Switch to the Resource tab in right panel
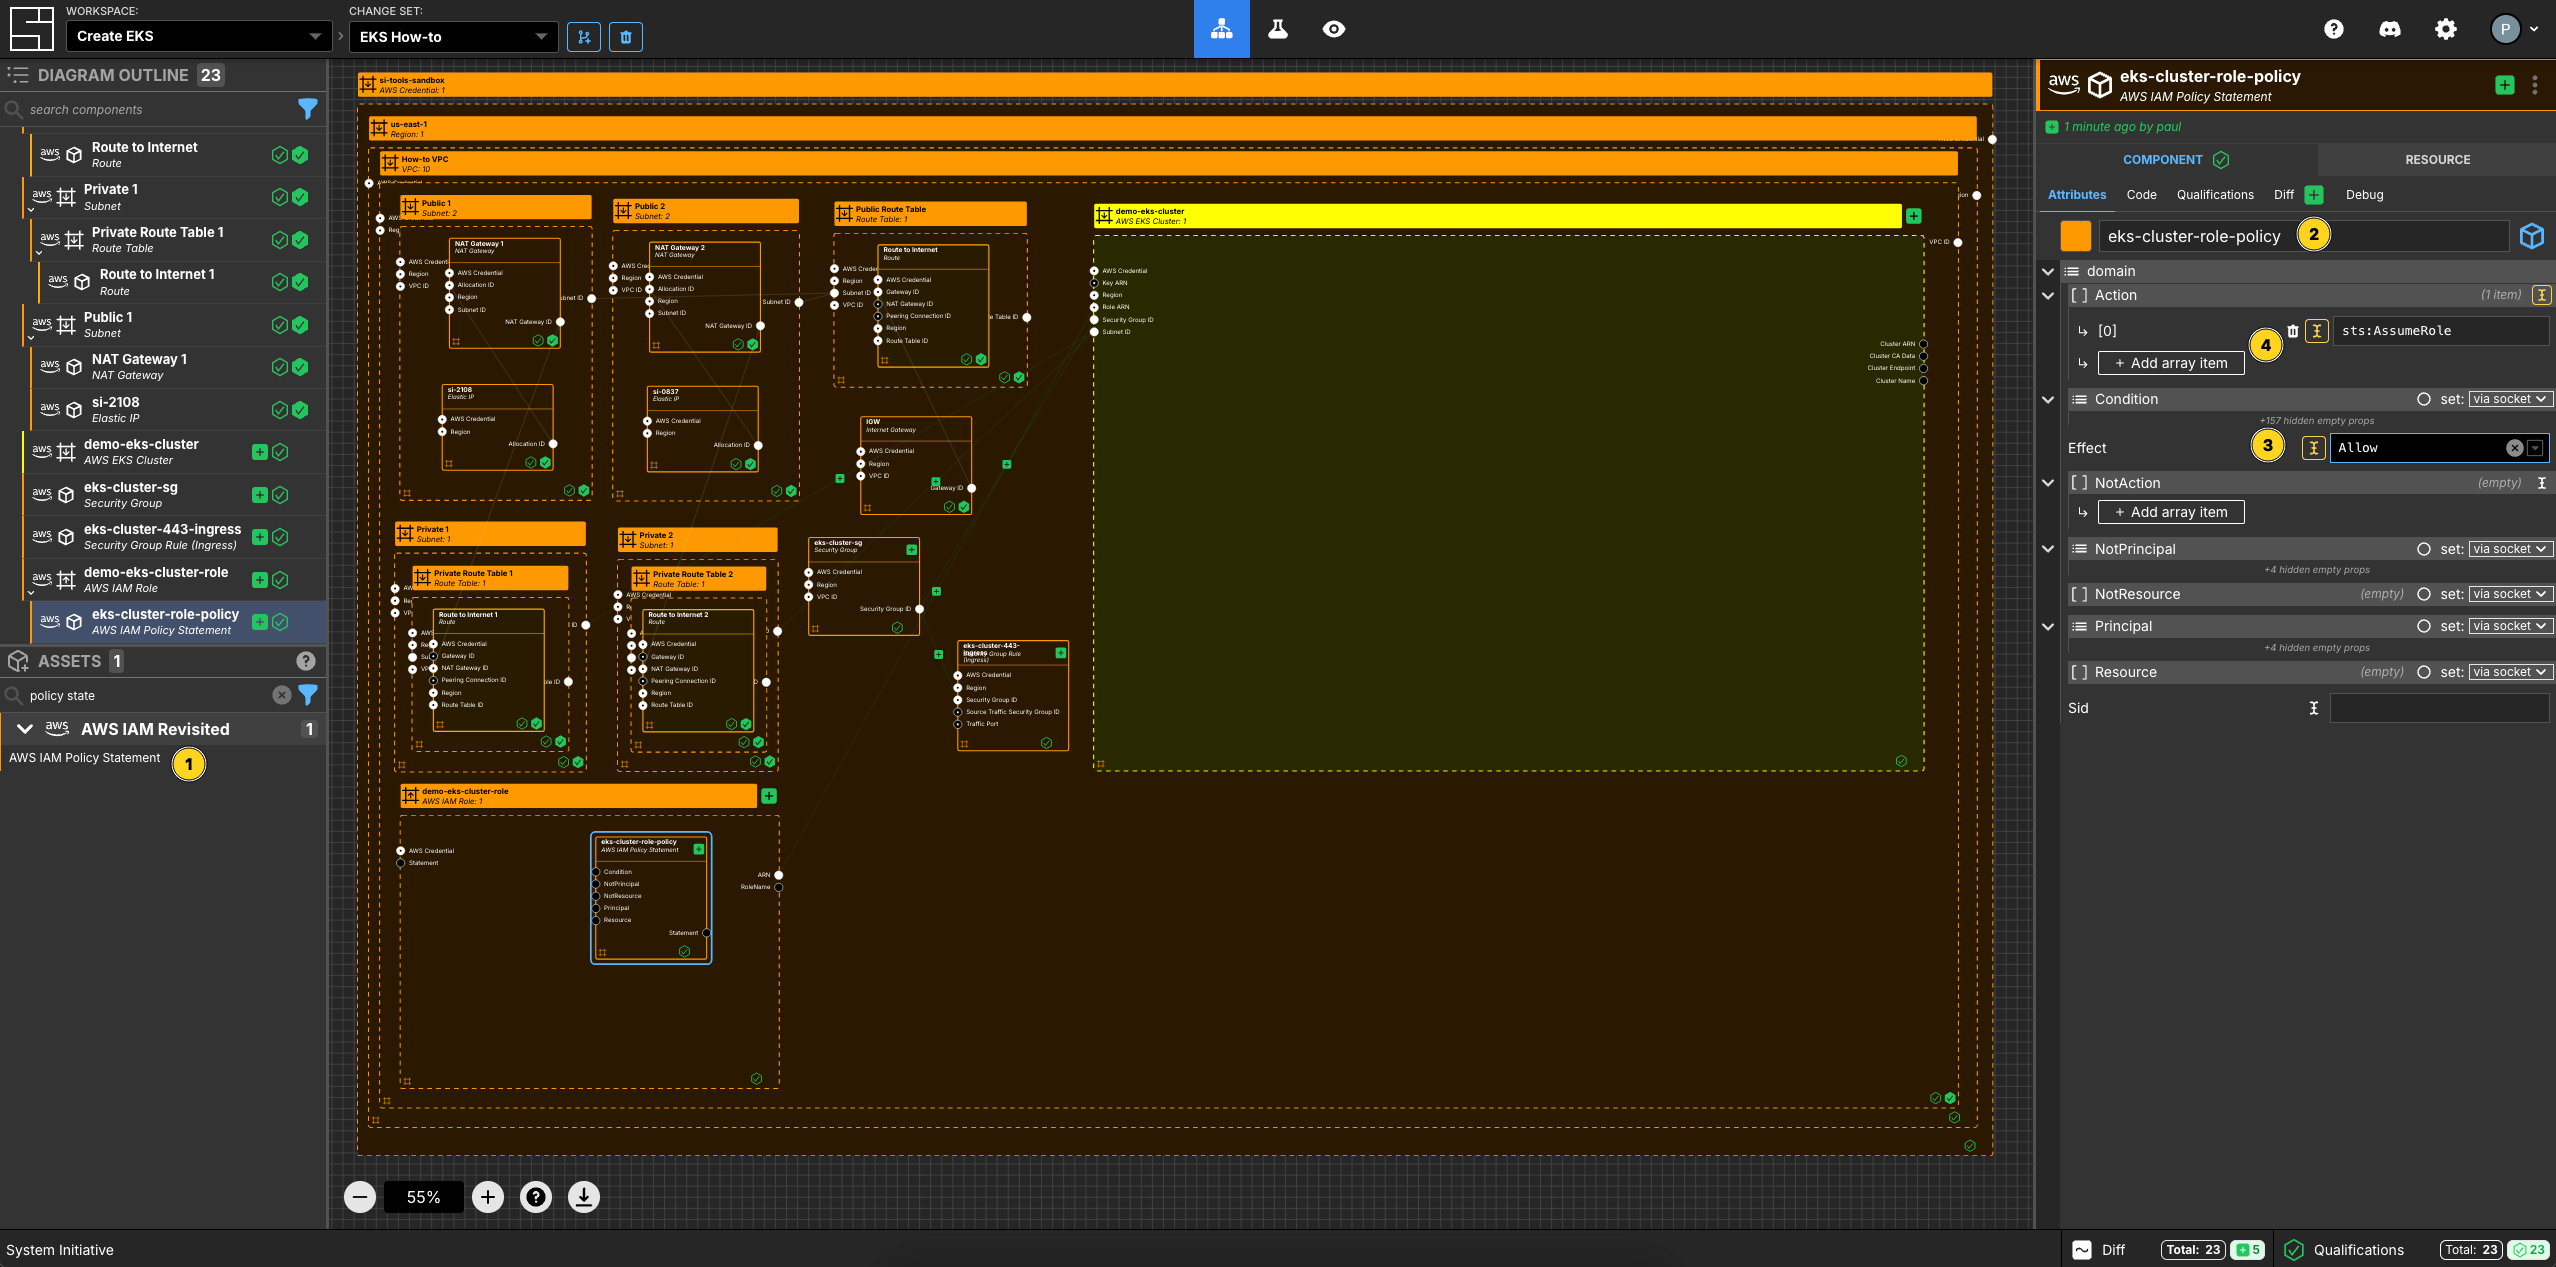The width and height of the screenshot is (2556, 1267). 2437,158
